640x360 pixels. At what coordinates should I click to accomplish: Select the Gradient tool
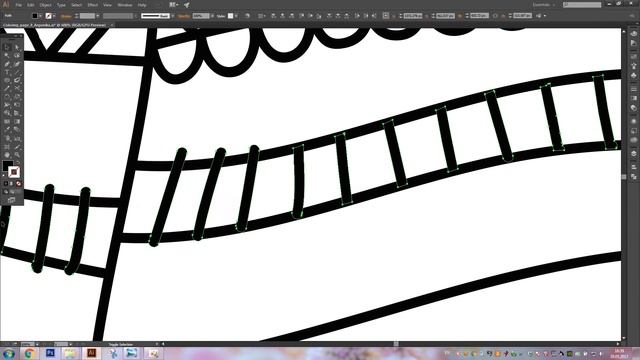point(18,121)
